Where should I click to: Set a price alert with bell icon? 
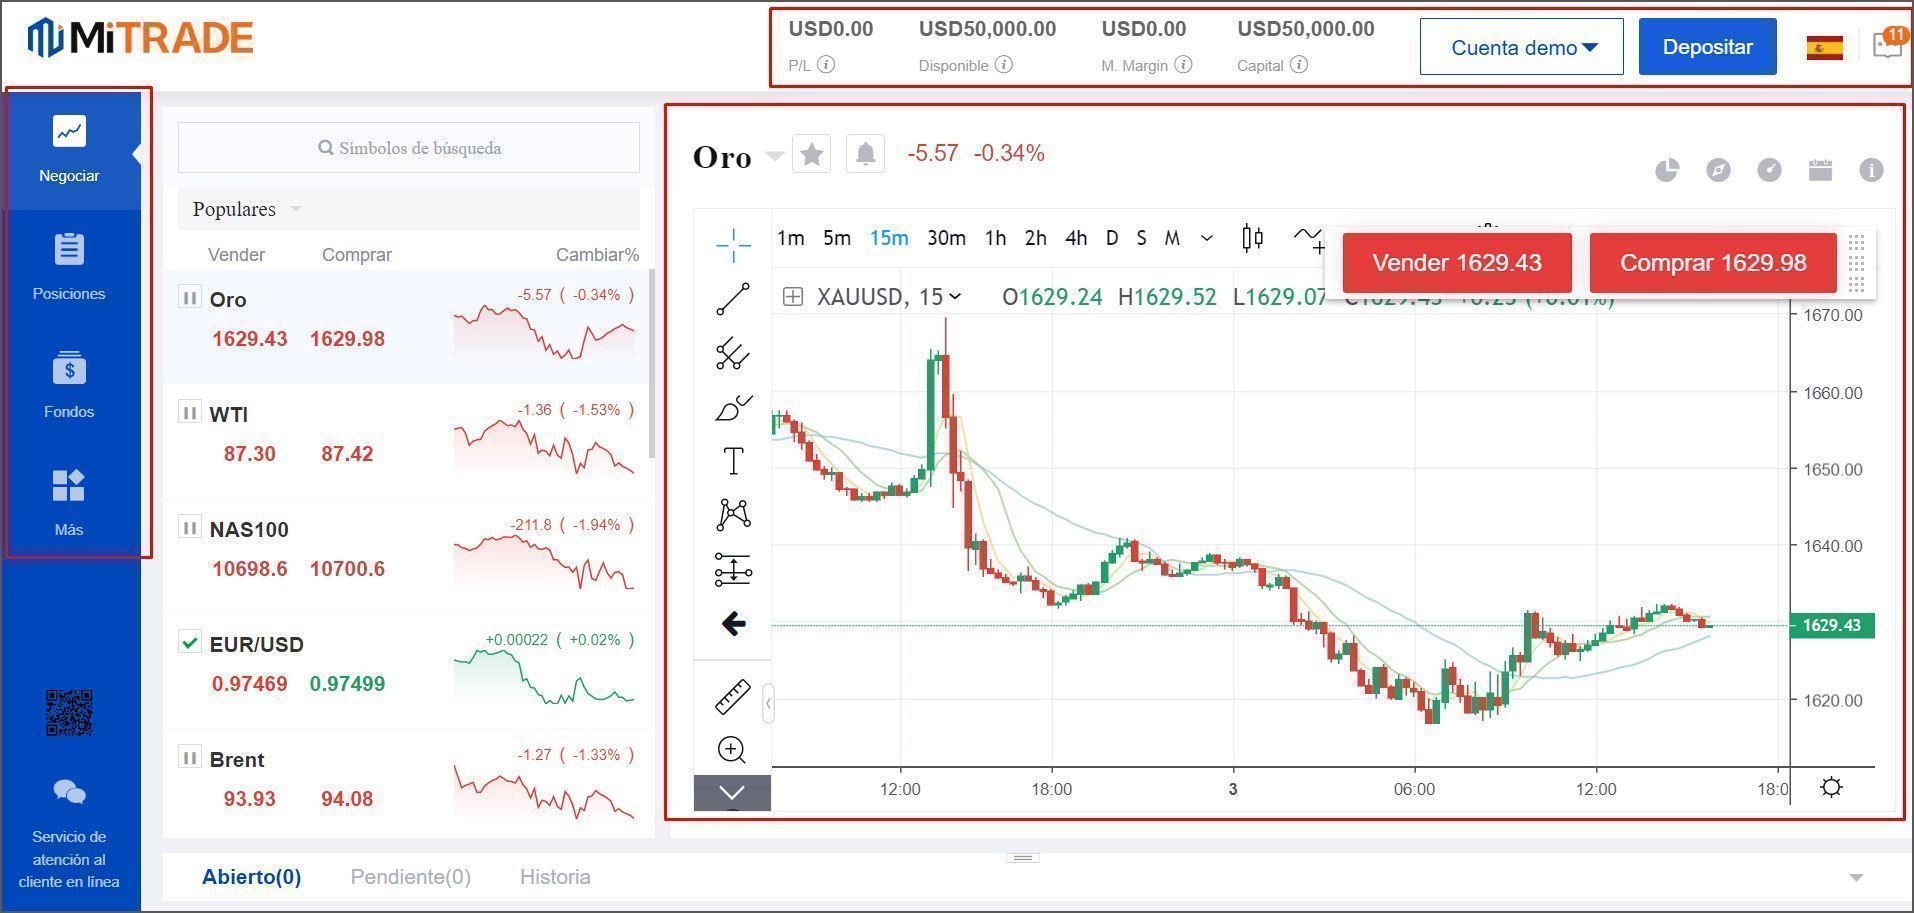tap(865, 155)
